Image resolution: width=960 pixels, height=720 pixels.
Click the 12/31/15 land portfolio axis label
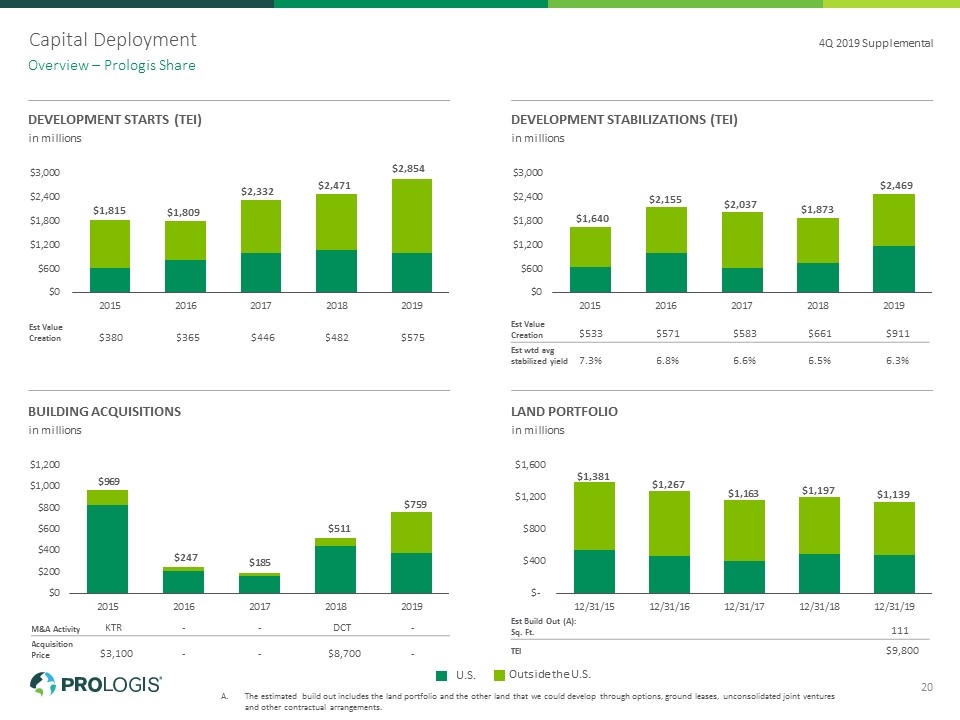click(594, 607)
